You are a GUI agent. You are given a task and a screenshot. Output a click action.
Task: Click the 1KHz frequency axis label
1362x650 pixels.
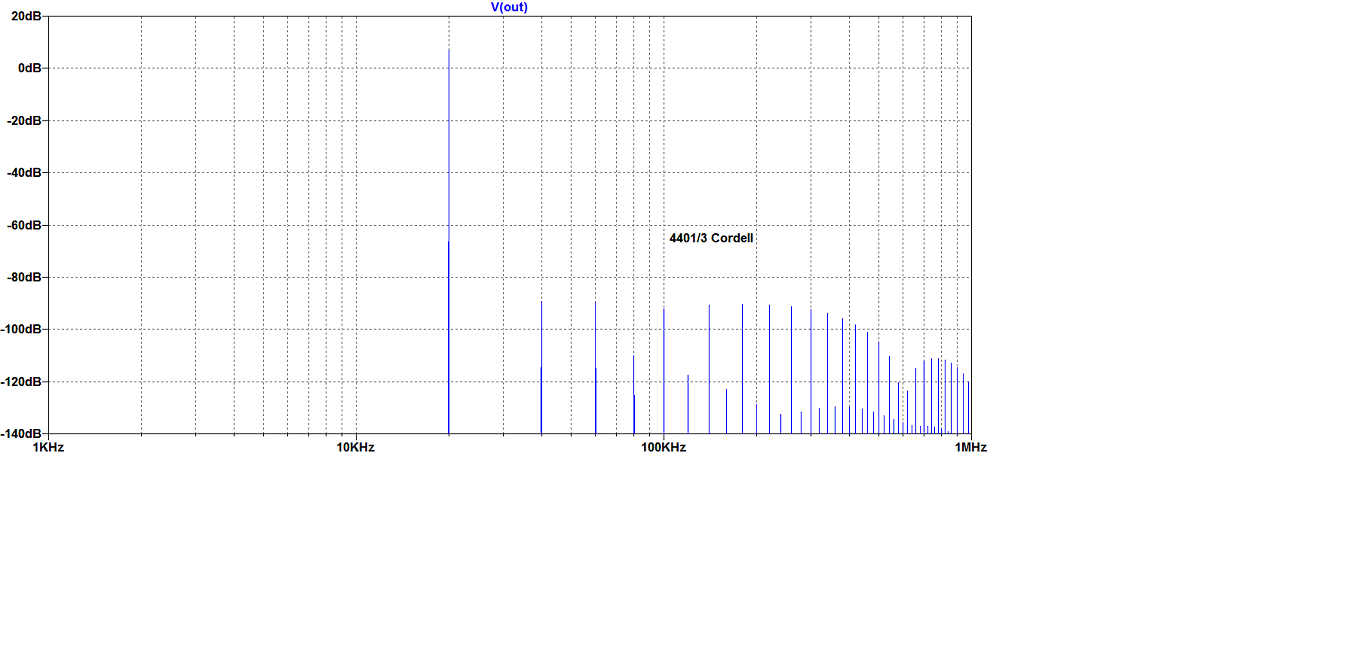48,447
